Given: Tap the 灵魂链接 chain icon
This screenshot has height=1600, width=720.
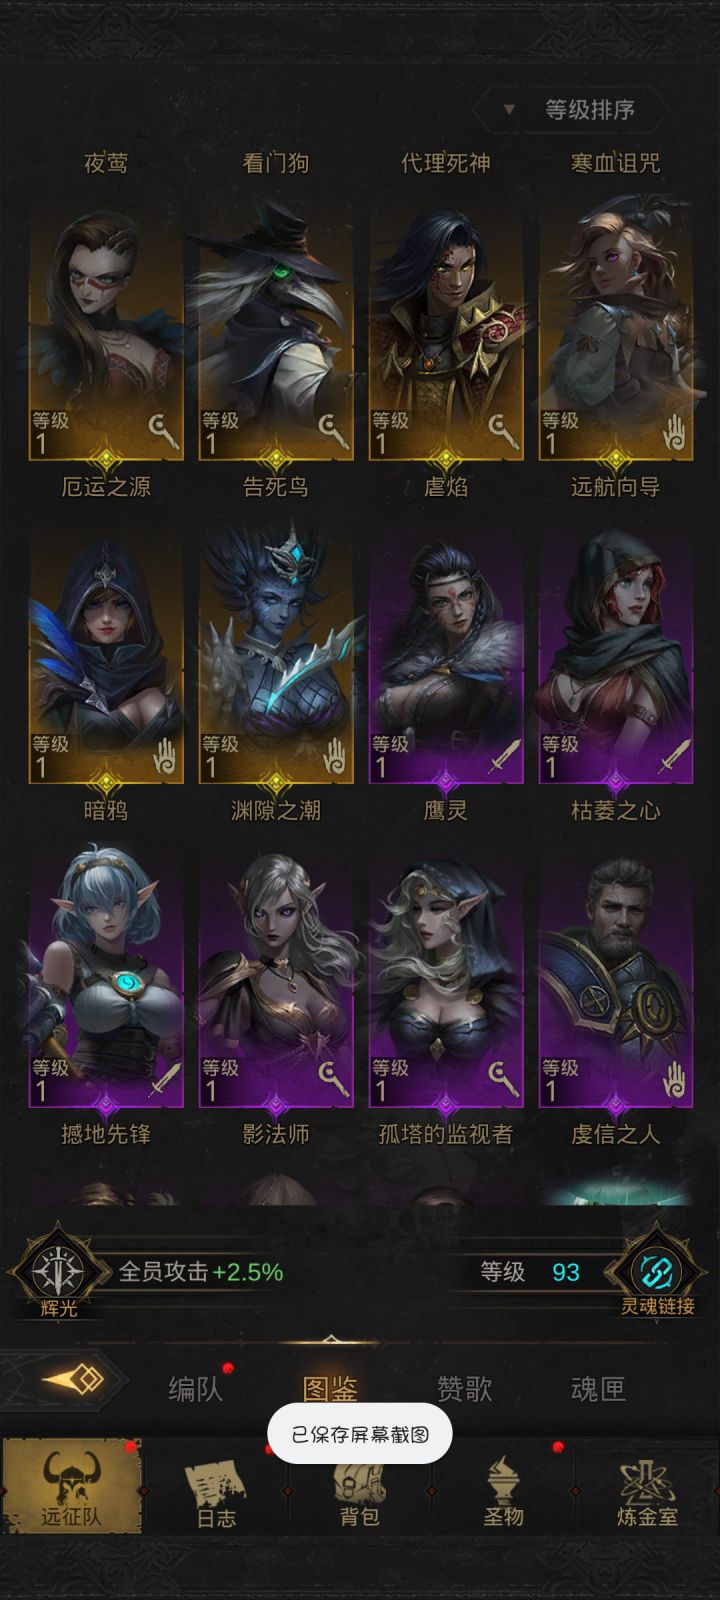Looking at the screenshot, I should pyautogui.click(x=657, y=1272).
